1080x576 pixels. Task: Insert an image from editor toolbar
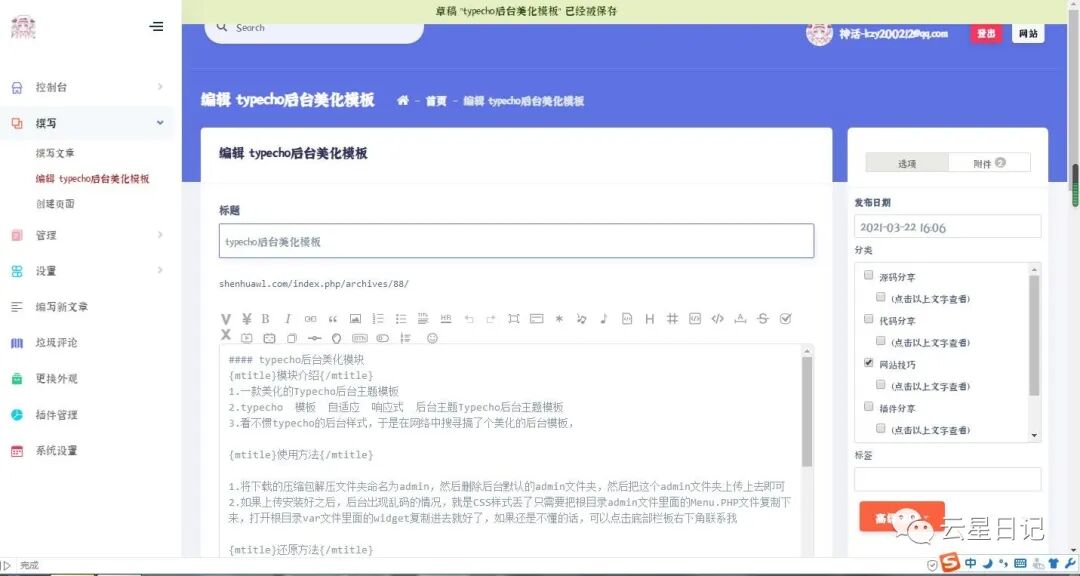(355, 319)
